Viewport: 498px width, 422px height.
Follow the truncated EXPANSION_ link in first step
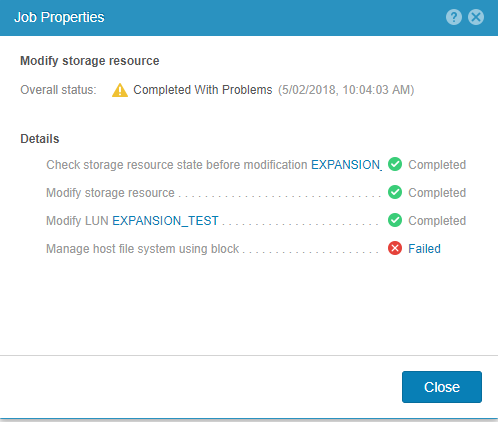click(347, 165)
